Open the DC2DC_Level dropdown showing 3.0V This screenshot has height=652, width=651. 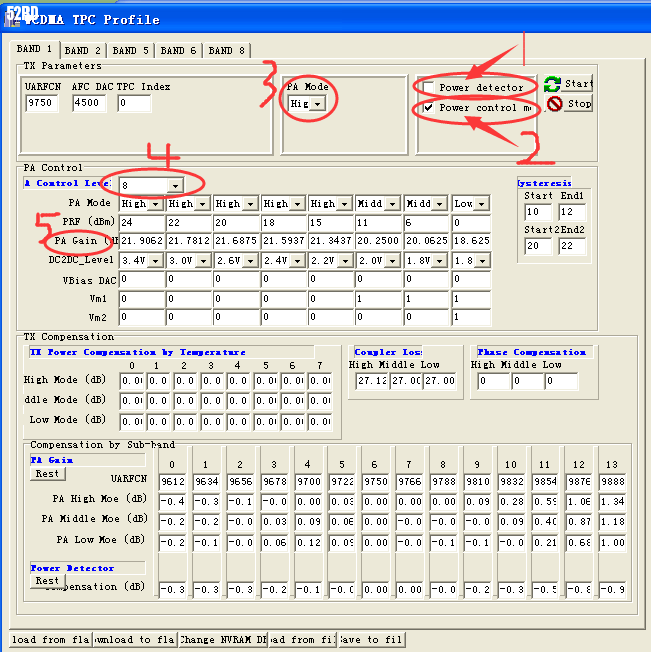coord(203,261)
